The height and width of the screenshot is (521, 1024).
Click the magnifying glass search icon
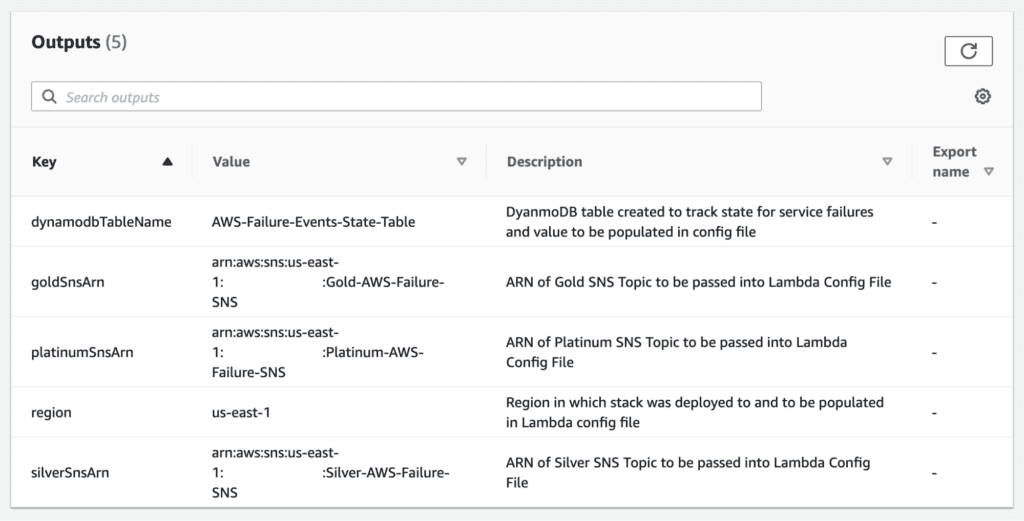(x=49, y=97)
